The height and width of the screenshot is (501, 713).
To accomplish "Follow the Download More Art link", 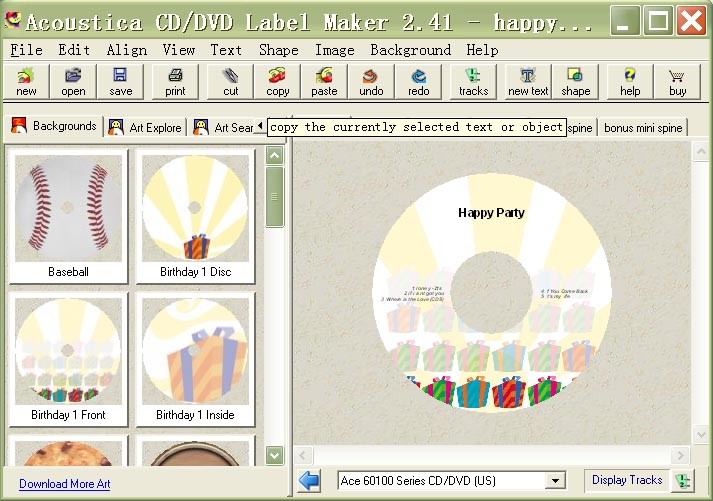I will pos(64,484).
